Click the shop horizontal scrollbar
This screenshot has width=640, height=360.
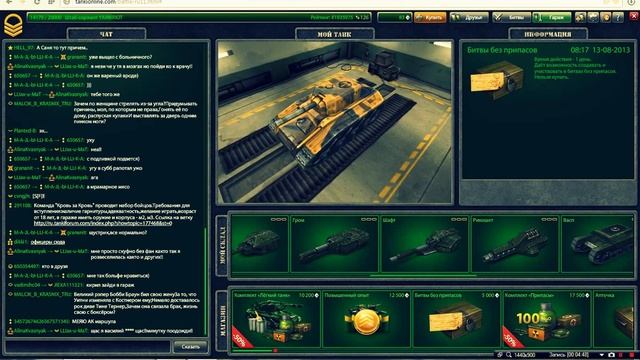click(x=253, y=351)
